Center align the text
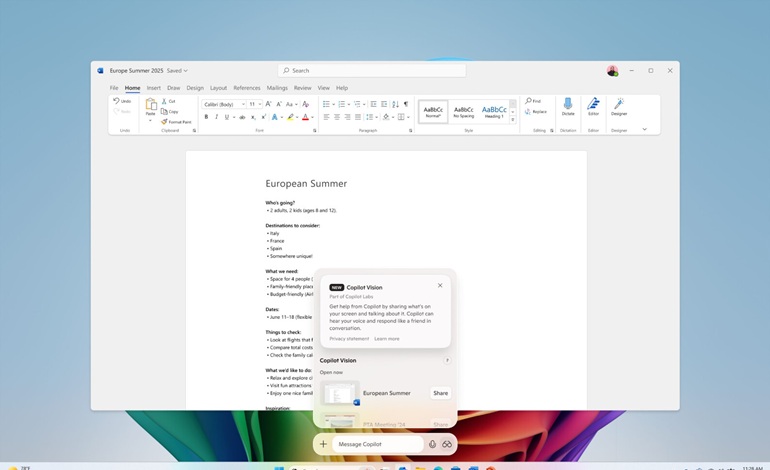The height and width of the screenshot is (470, 770). [x=337, y=117]
